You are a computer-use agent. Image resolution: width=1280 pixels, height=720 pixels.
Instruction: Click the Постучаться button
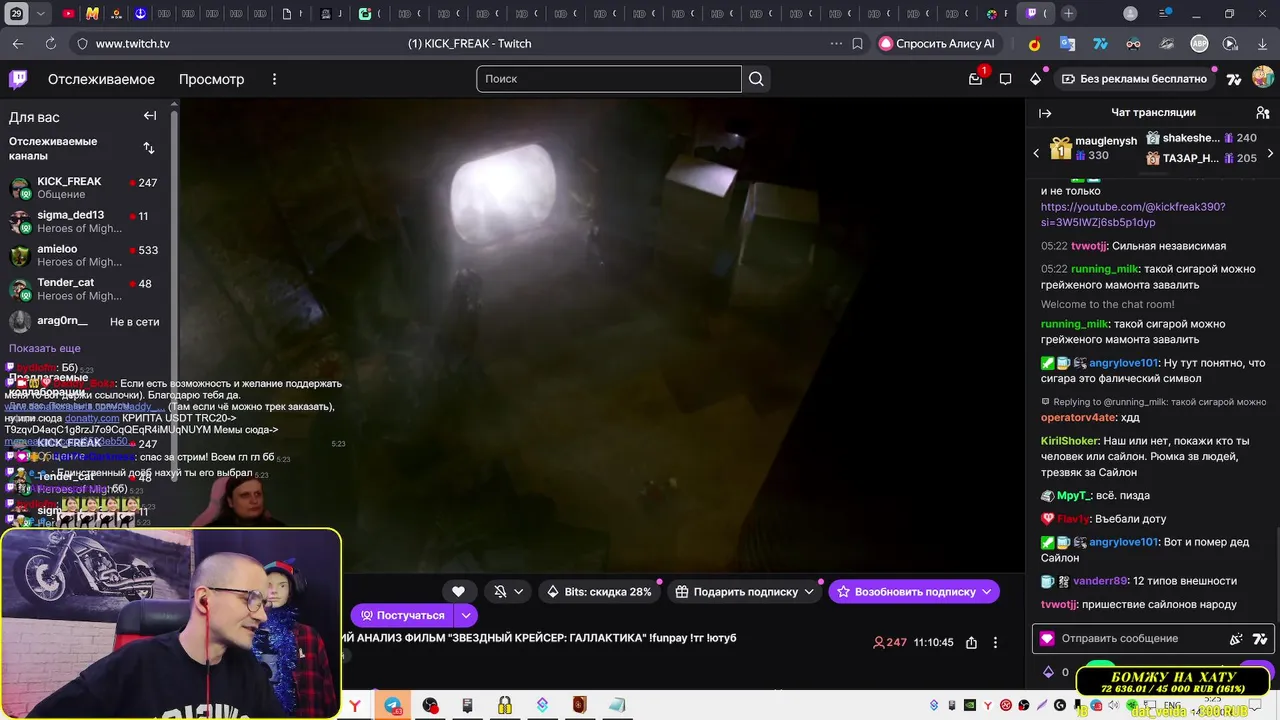[x=402, y=615]
